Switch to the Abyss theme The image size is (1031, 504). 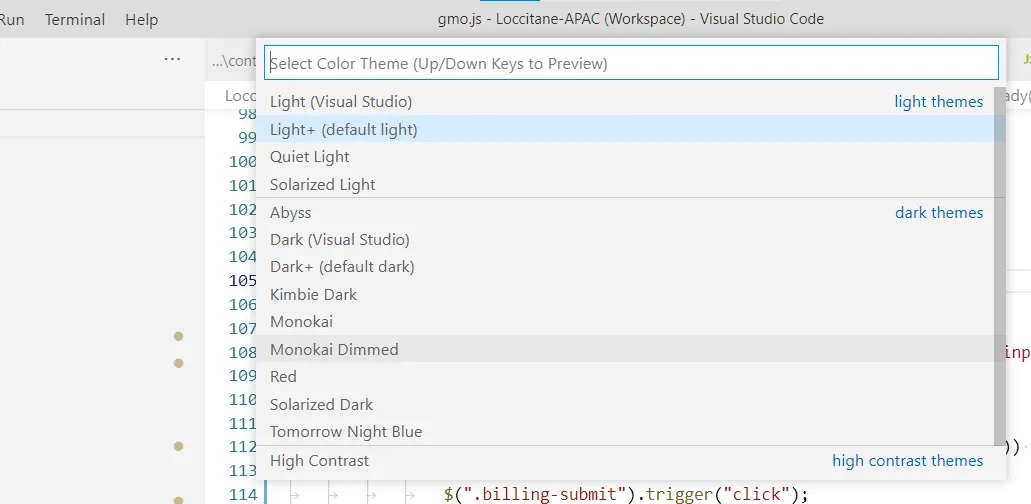point(291,213)
